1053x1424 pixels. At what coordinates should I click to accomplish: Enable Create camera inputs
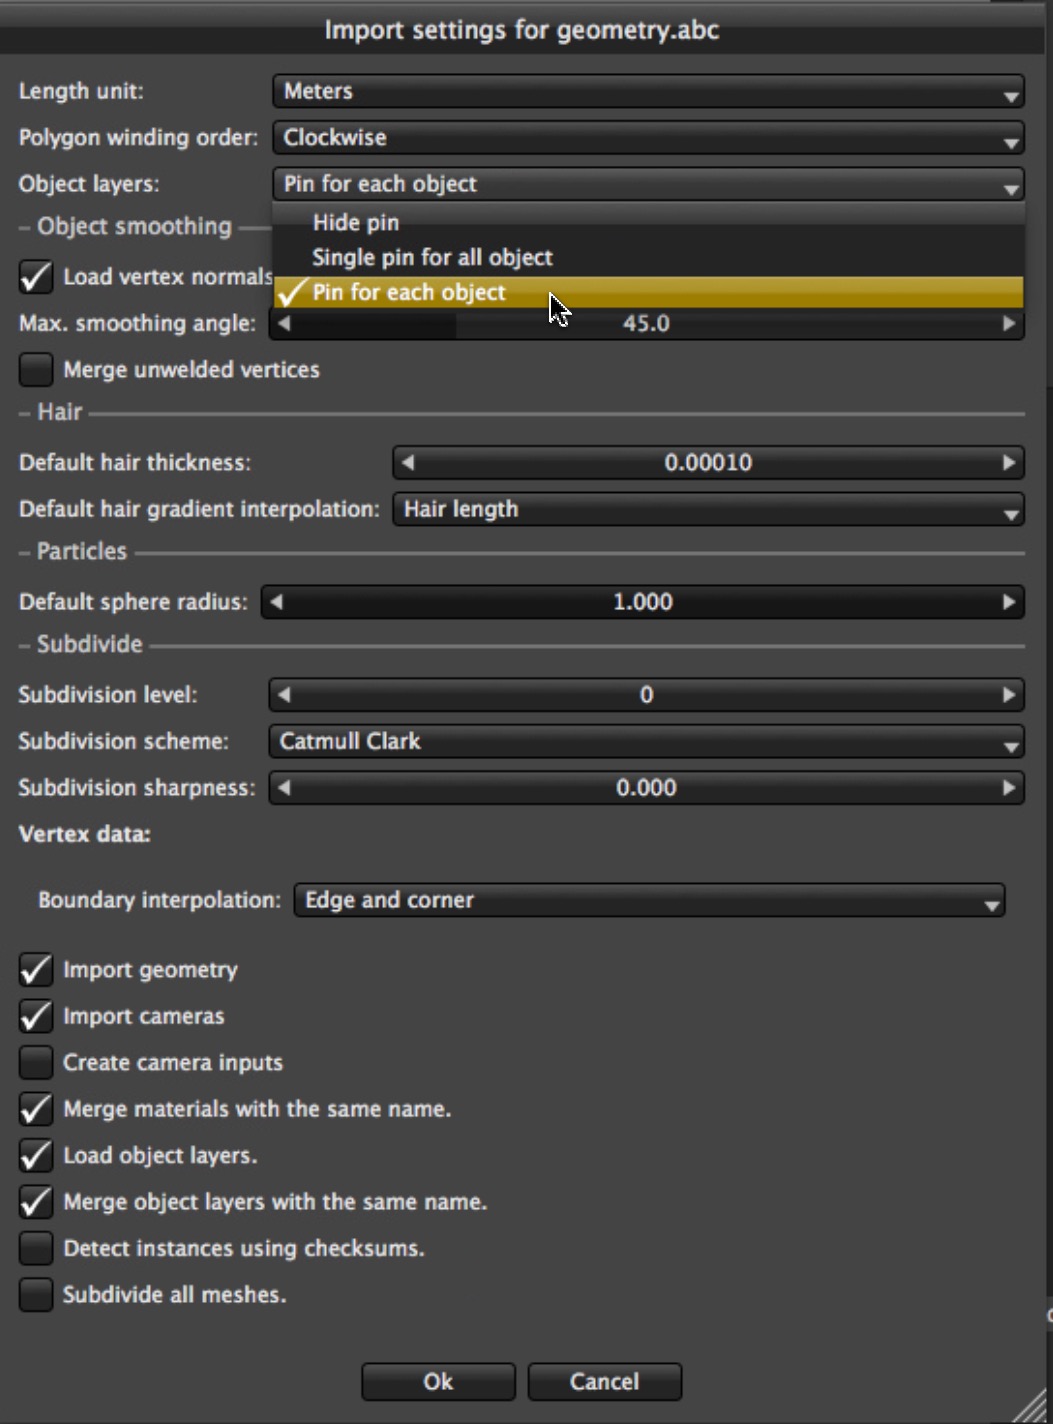[x=36, y=1063]
